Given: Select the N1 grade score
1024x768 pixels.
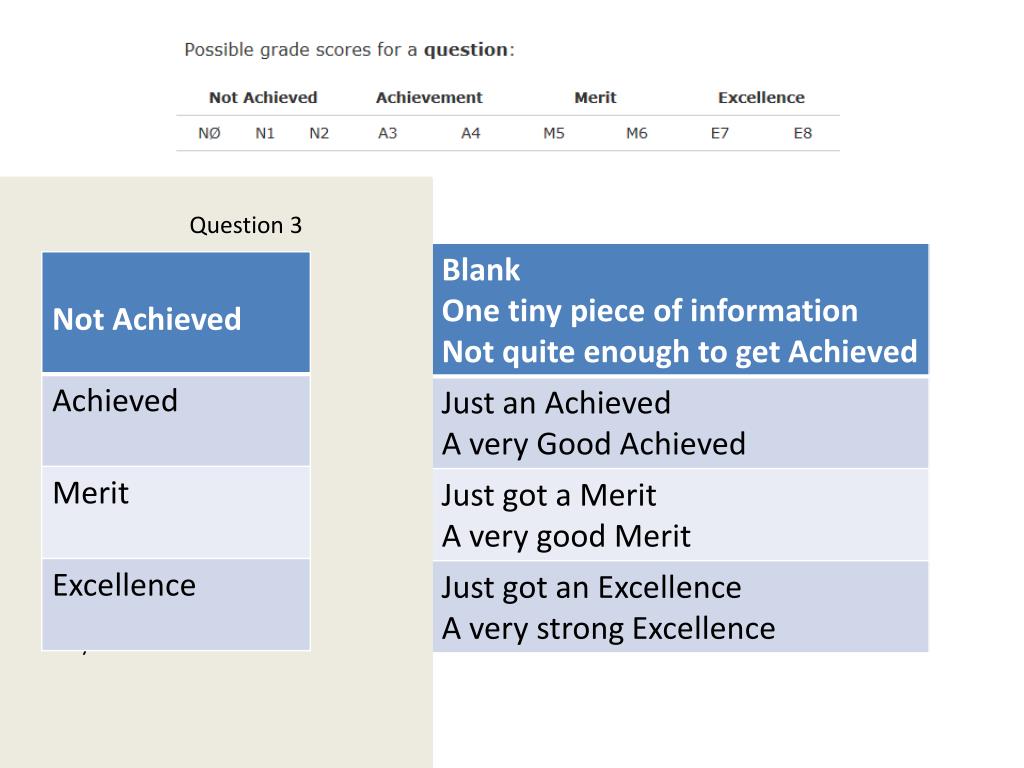Looking at the screenshot, I should 264,133.
